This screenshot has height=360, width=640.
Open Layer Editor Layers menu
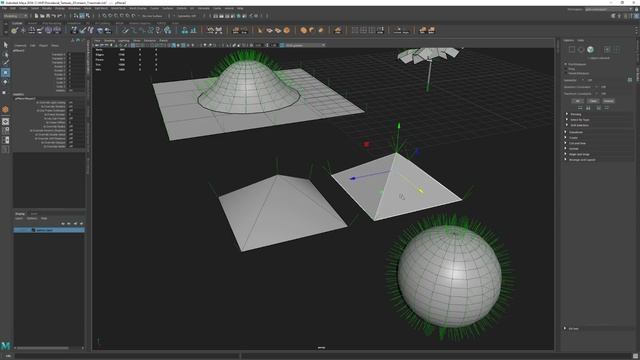tap(19, 219)
